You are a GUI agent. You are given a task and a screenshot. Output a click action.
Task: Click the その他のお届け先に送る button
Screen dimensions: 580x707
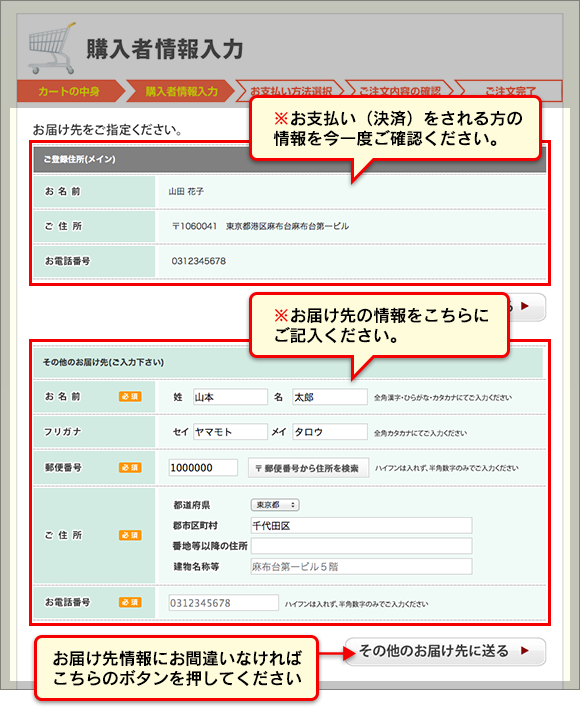point(445,651)
